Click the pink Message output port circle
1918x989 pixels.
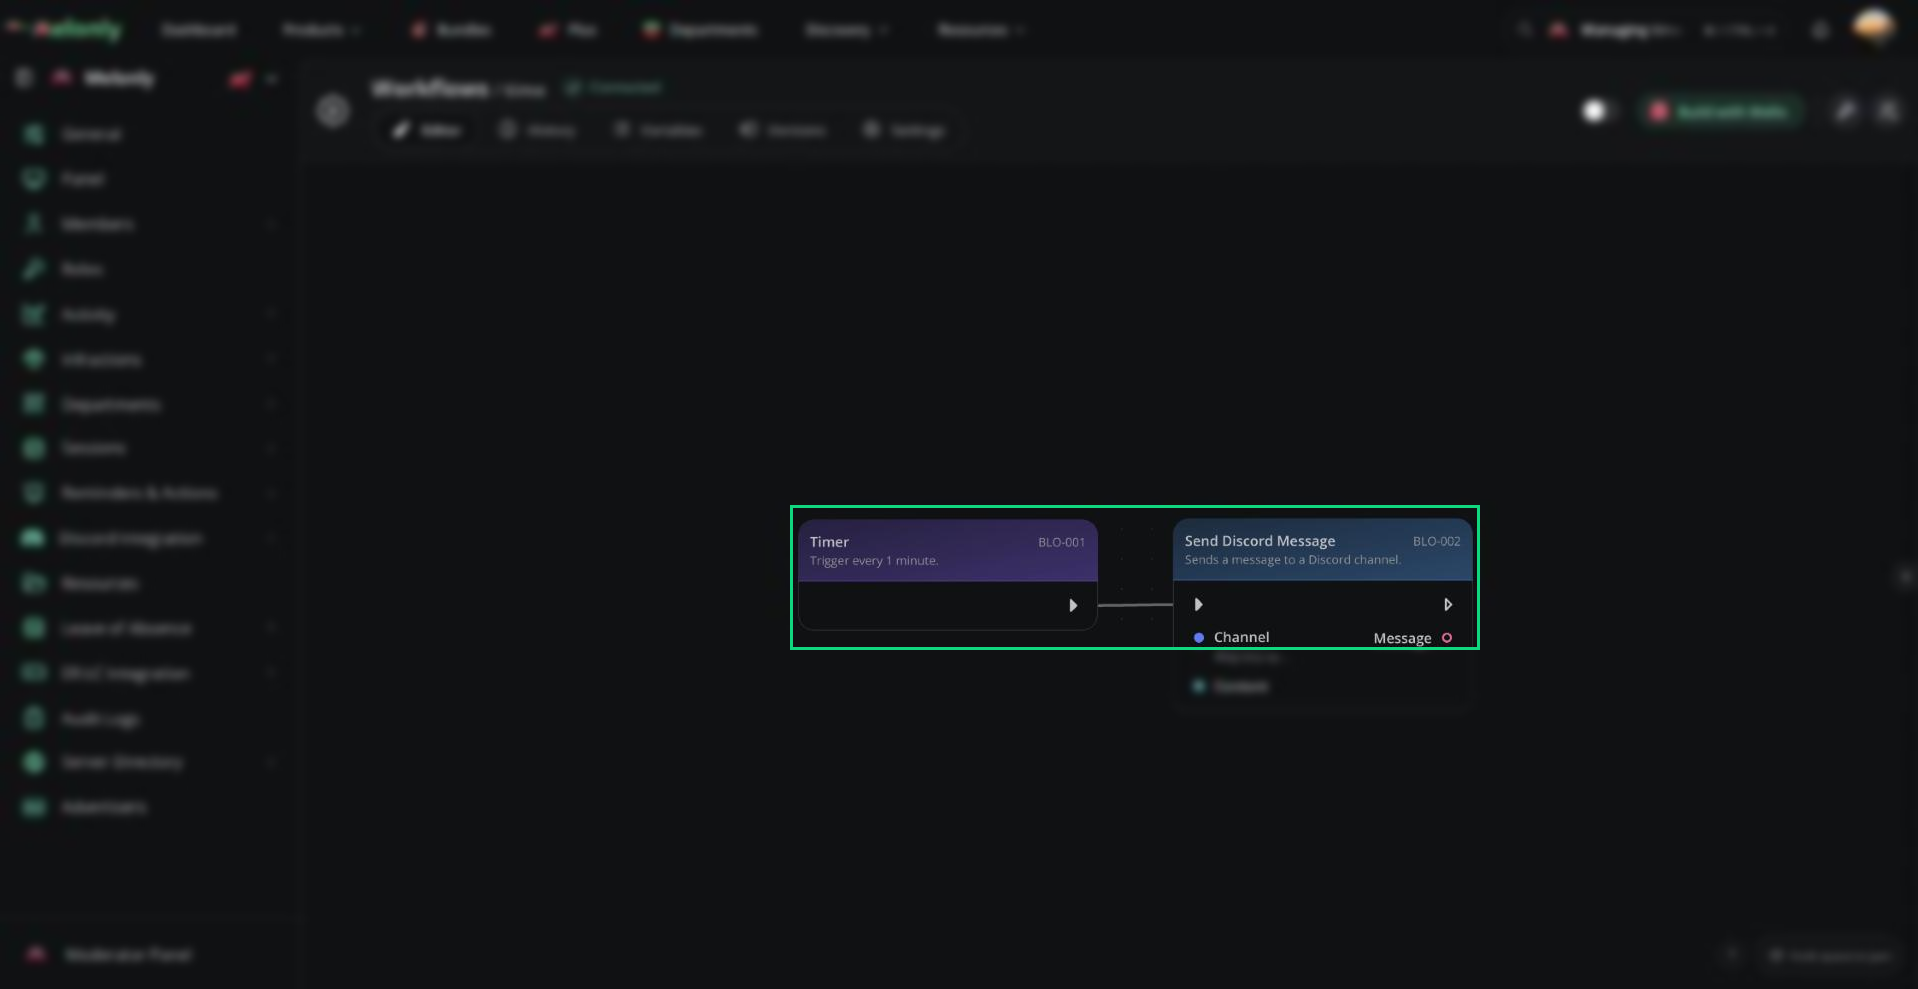[1447, 638]
